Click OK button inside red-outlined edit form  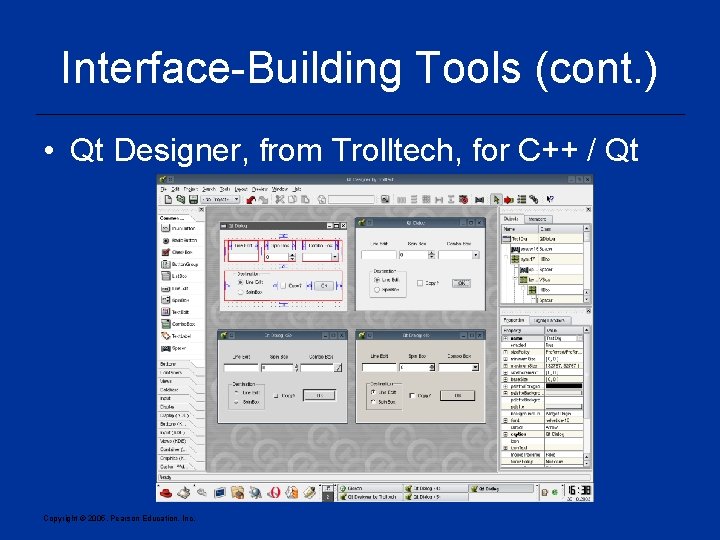point(324,286)
